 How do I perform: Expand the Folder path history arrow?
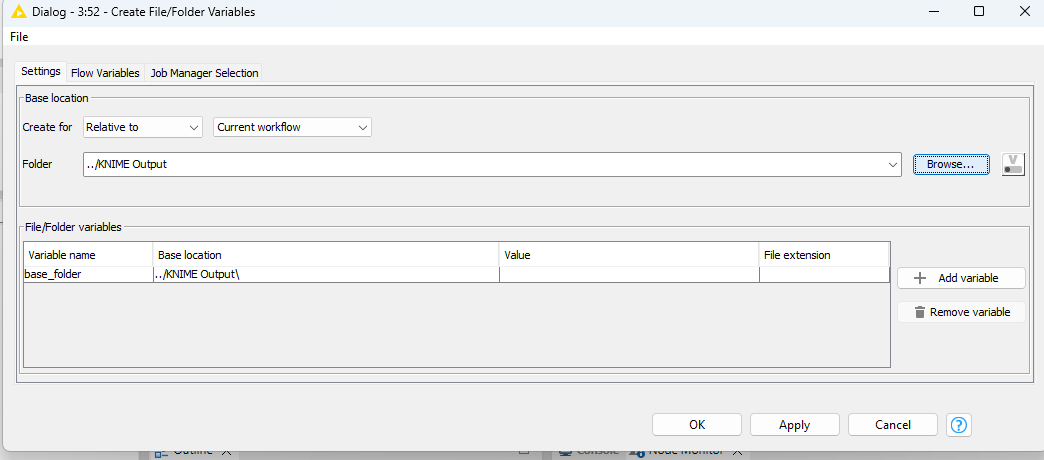[893, 164]
